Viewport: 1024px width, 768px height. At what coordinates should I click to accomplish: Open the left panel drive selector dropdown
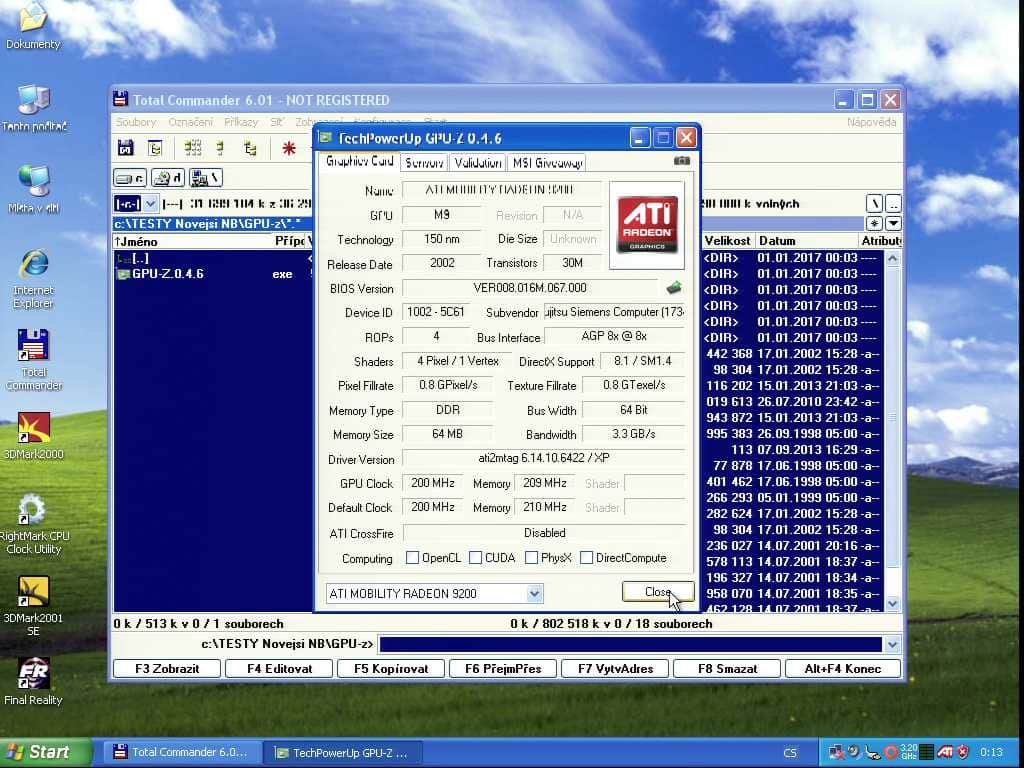click(150, 204)
